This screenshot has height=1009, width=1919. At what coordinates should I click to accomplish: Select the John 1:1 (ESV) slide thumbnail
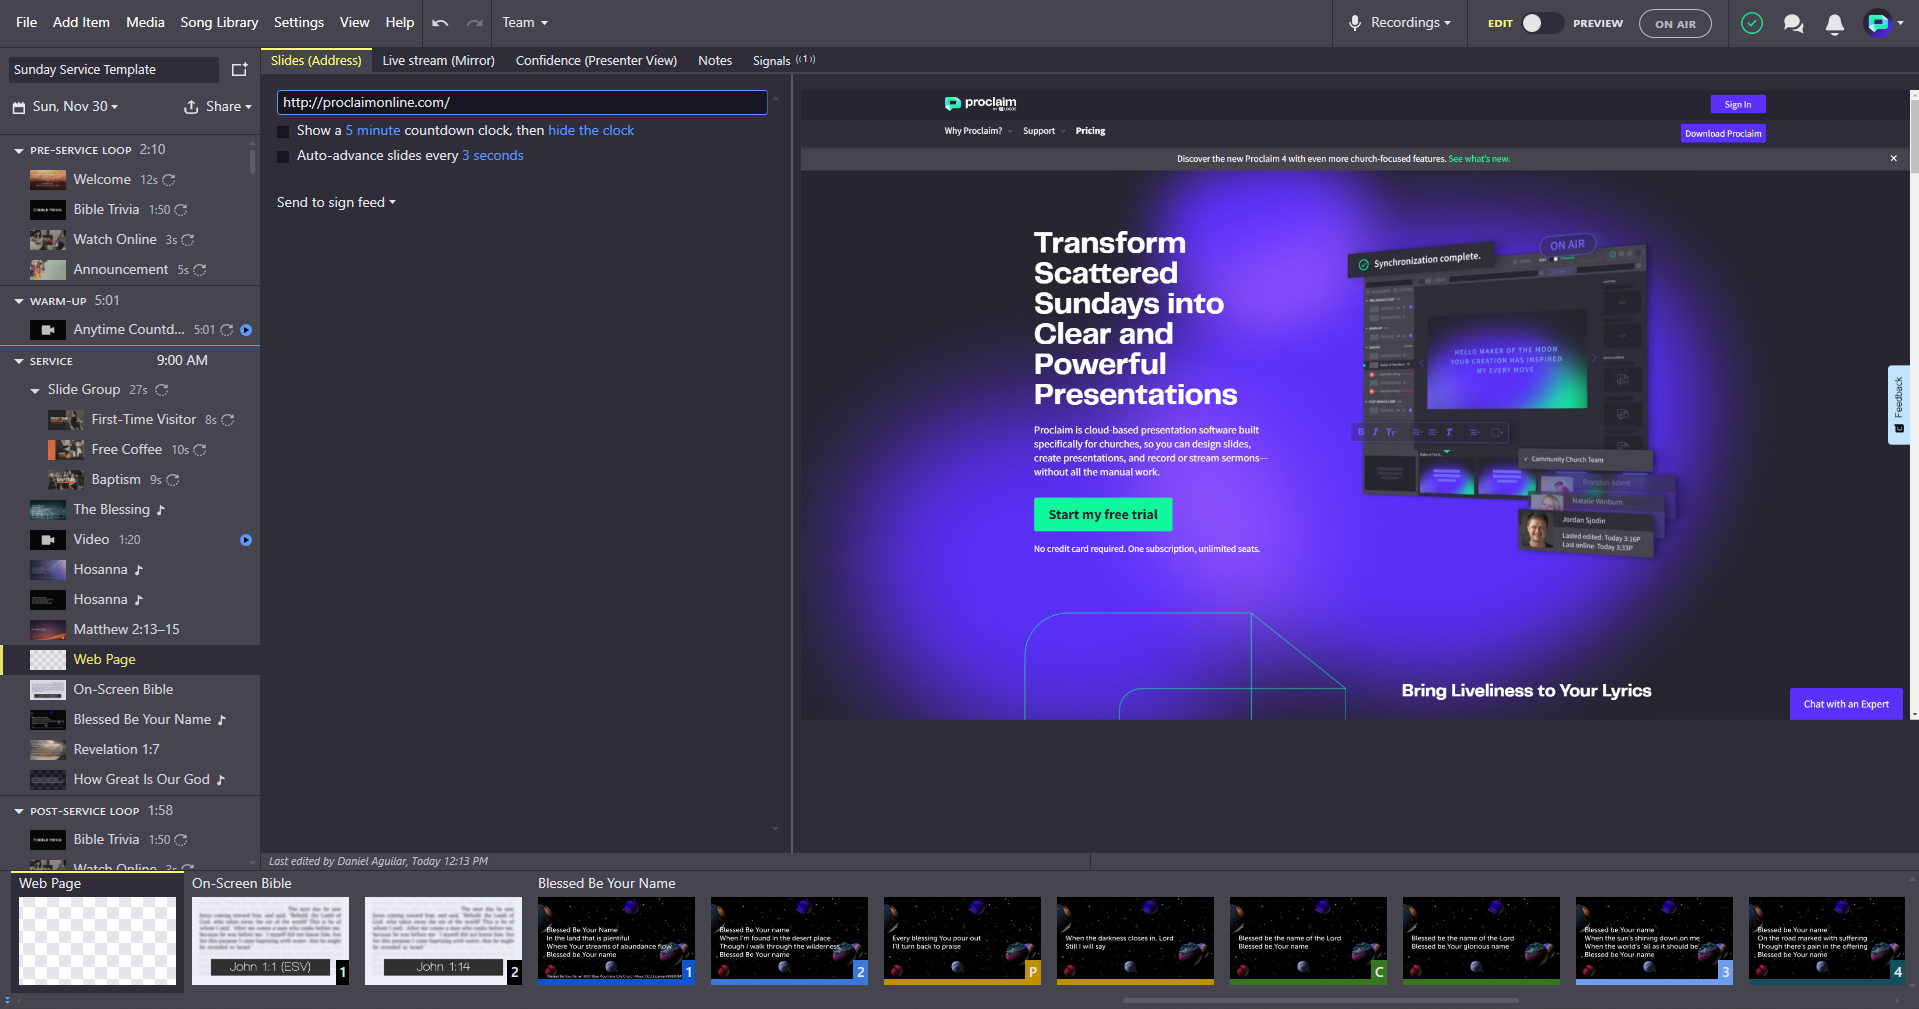(270, 941)
